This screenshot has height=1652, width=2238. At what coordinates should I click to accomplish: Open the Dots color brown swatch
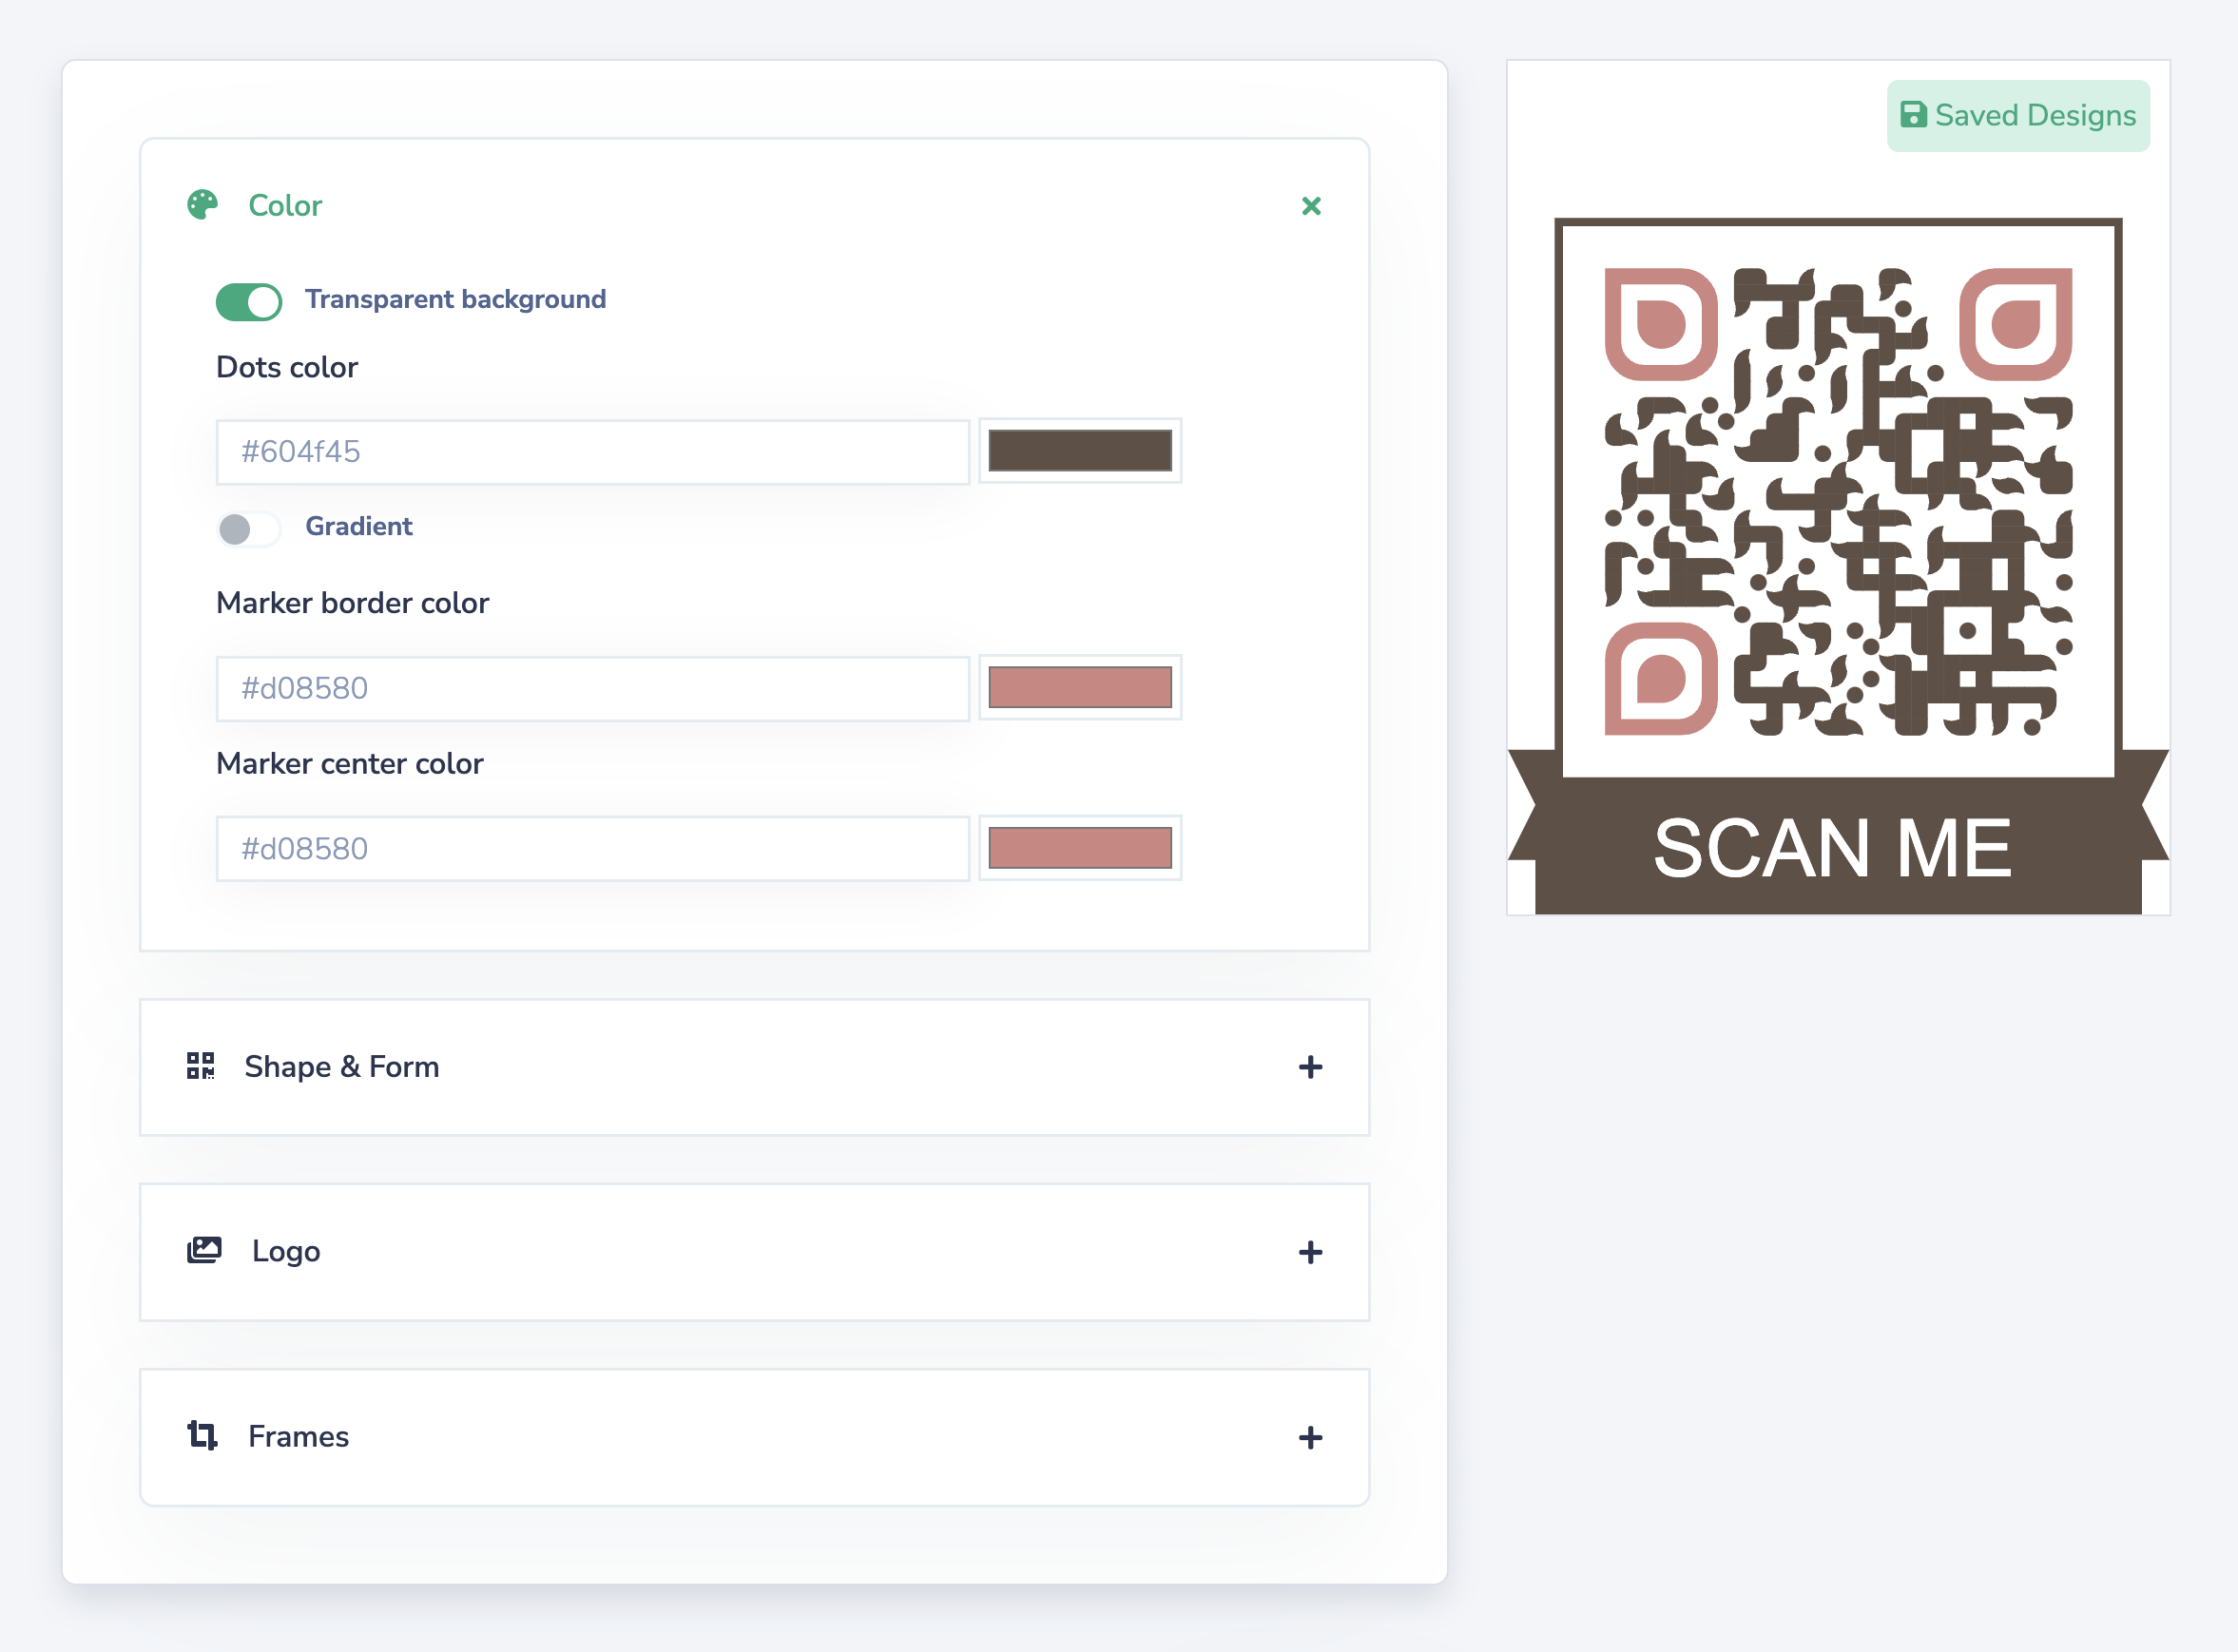tap(1080, 451)
